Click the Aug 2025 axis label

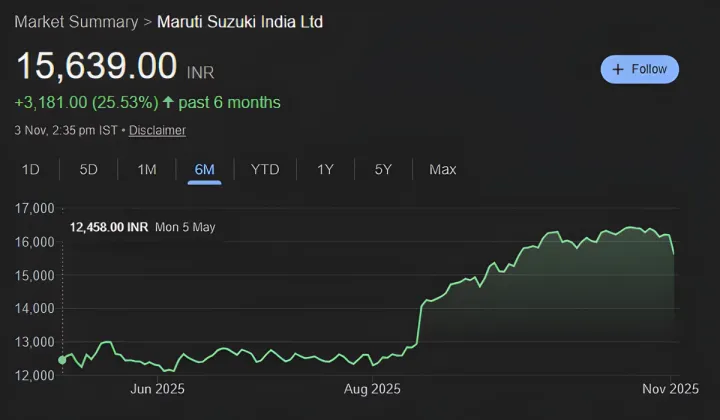pyautogui.click(x=373, y=388)
